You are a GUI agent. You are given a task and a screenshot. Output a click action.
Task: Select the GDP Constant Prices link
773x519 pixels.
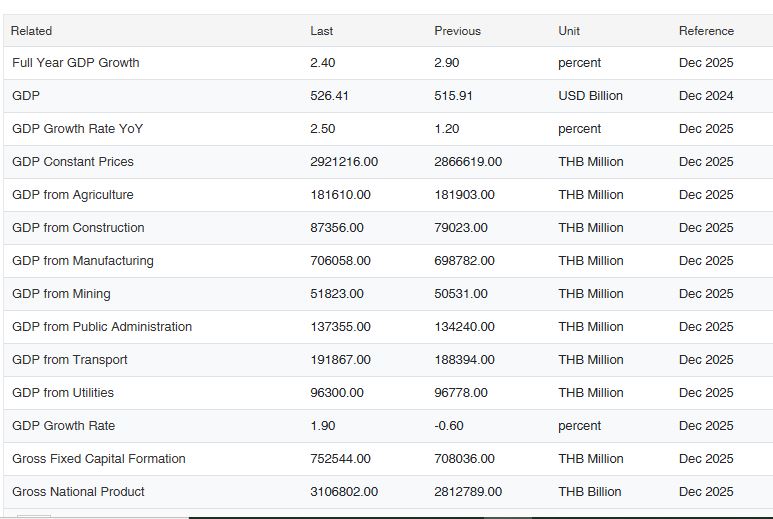pyautogui.click(x=73, y=162)
